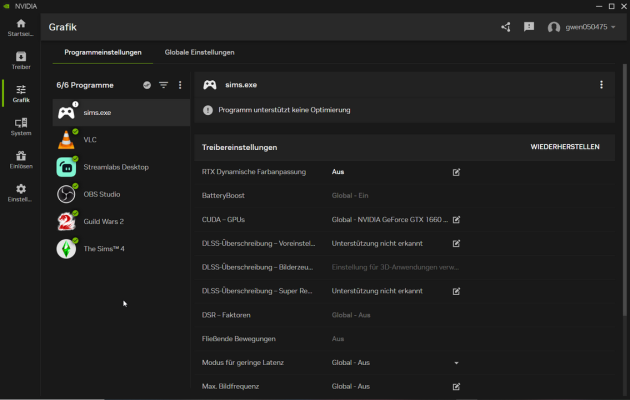
Task: Select VLC in the program list
Action: coord(121,140)
